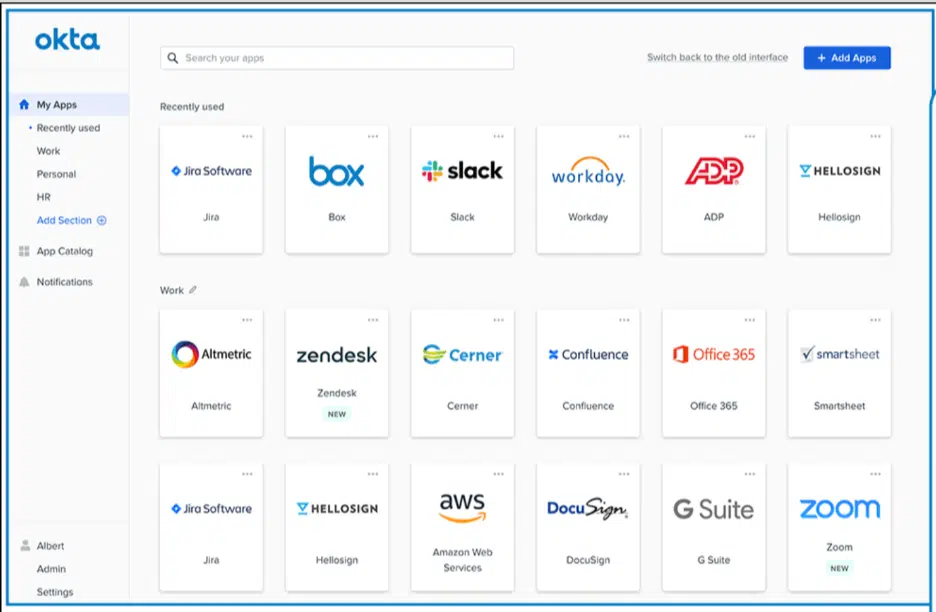Click the Recently used section heading

tap(192, 107)
